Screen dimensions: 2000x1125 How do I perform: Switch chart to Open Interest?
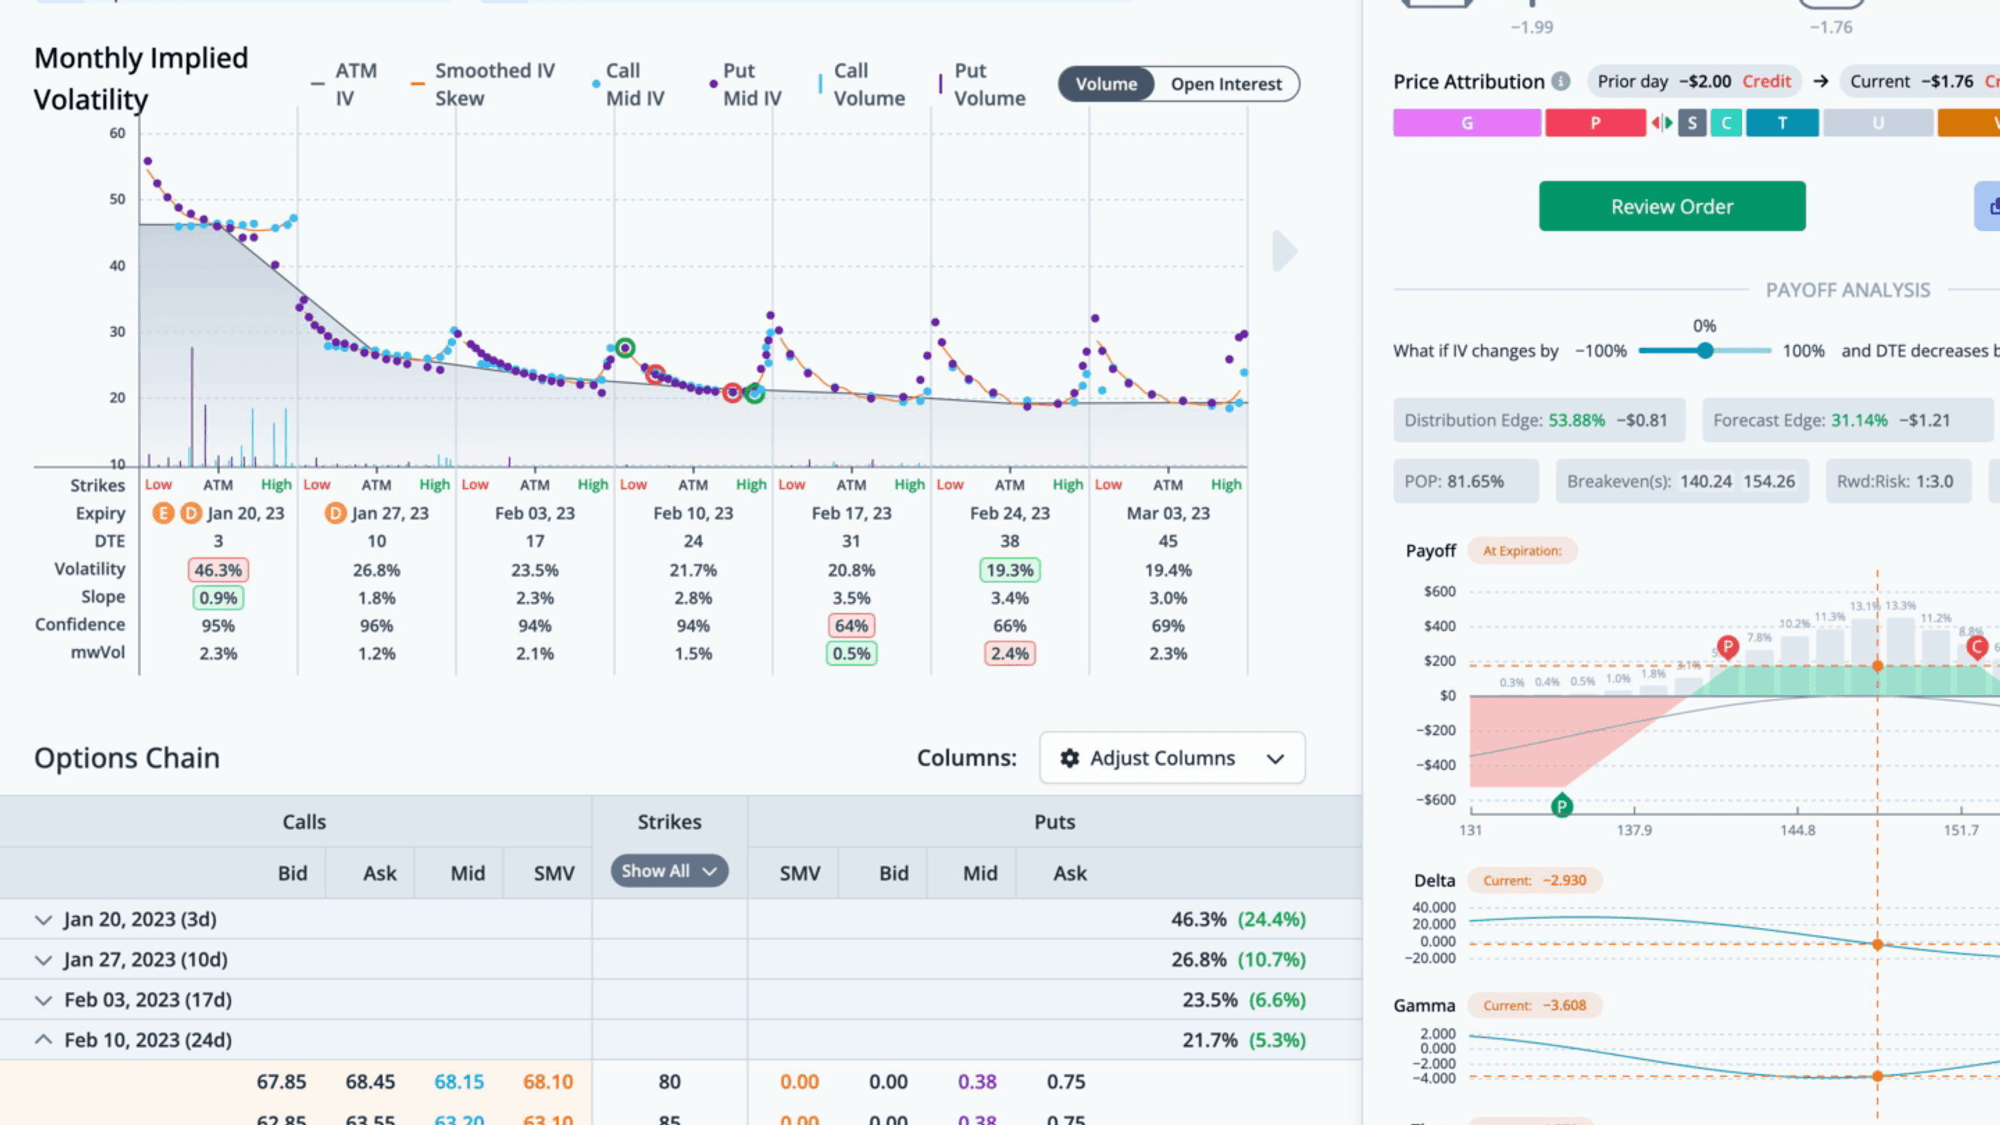(1226, 84)
